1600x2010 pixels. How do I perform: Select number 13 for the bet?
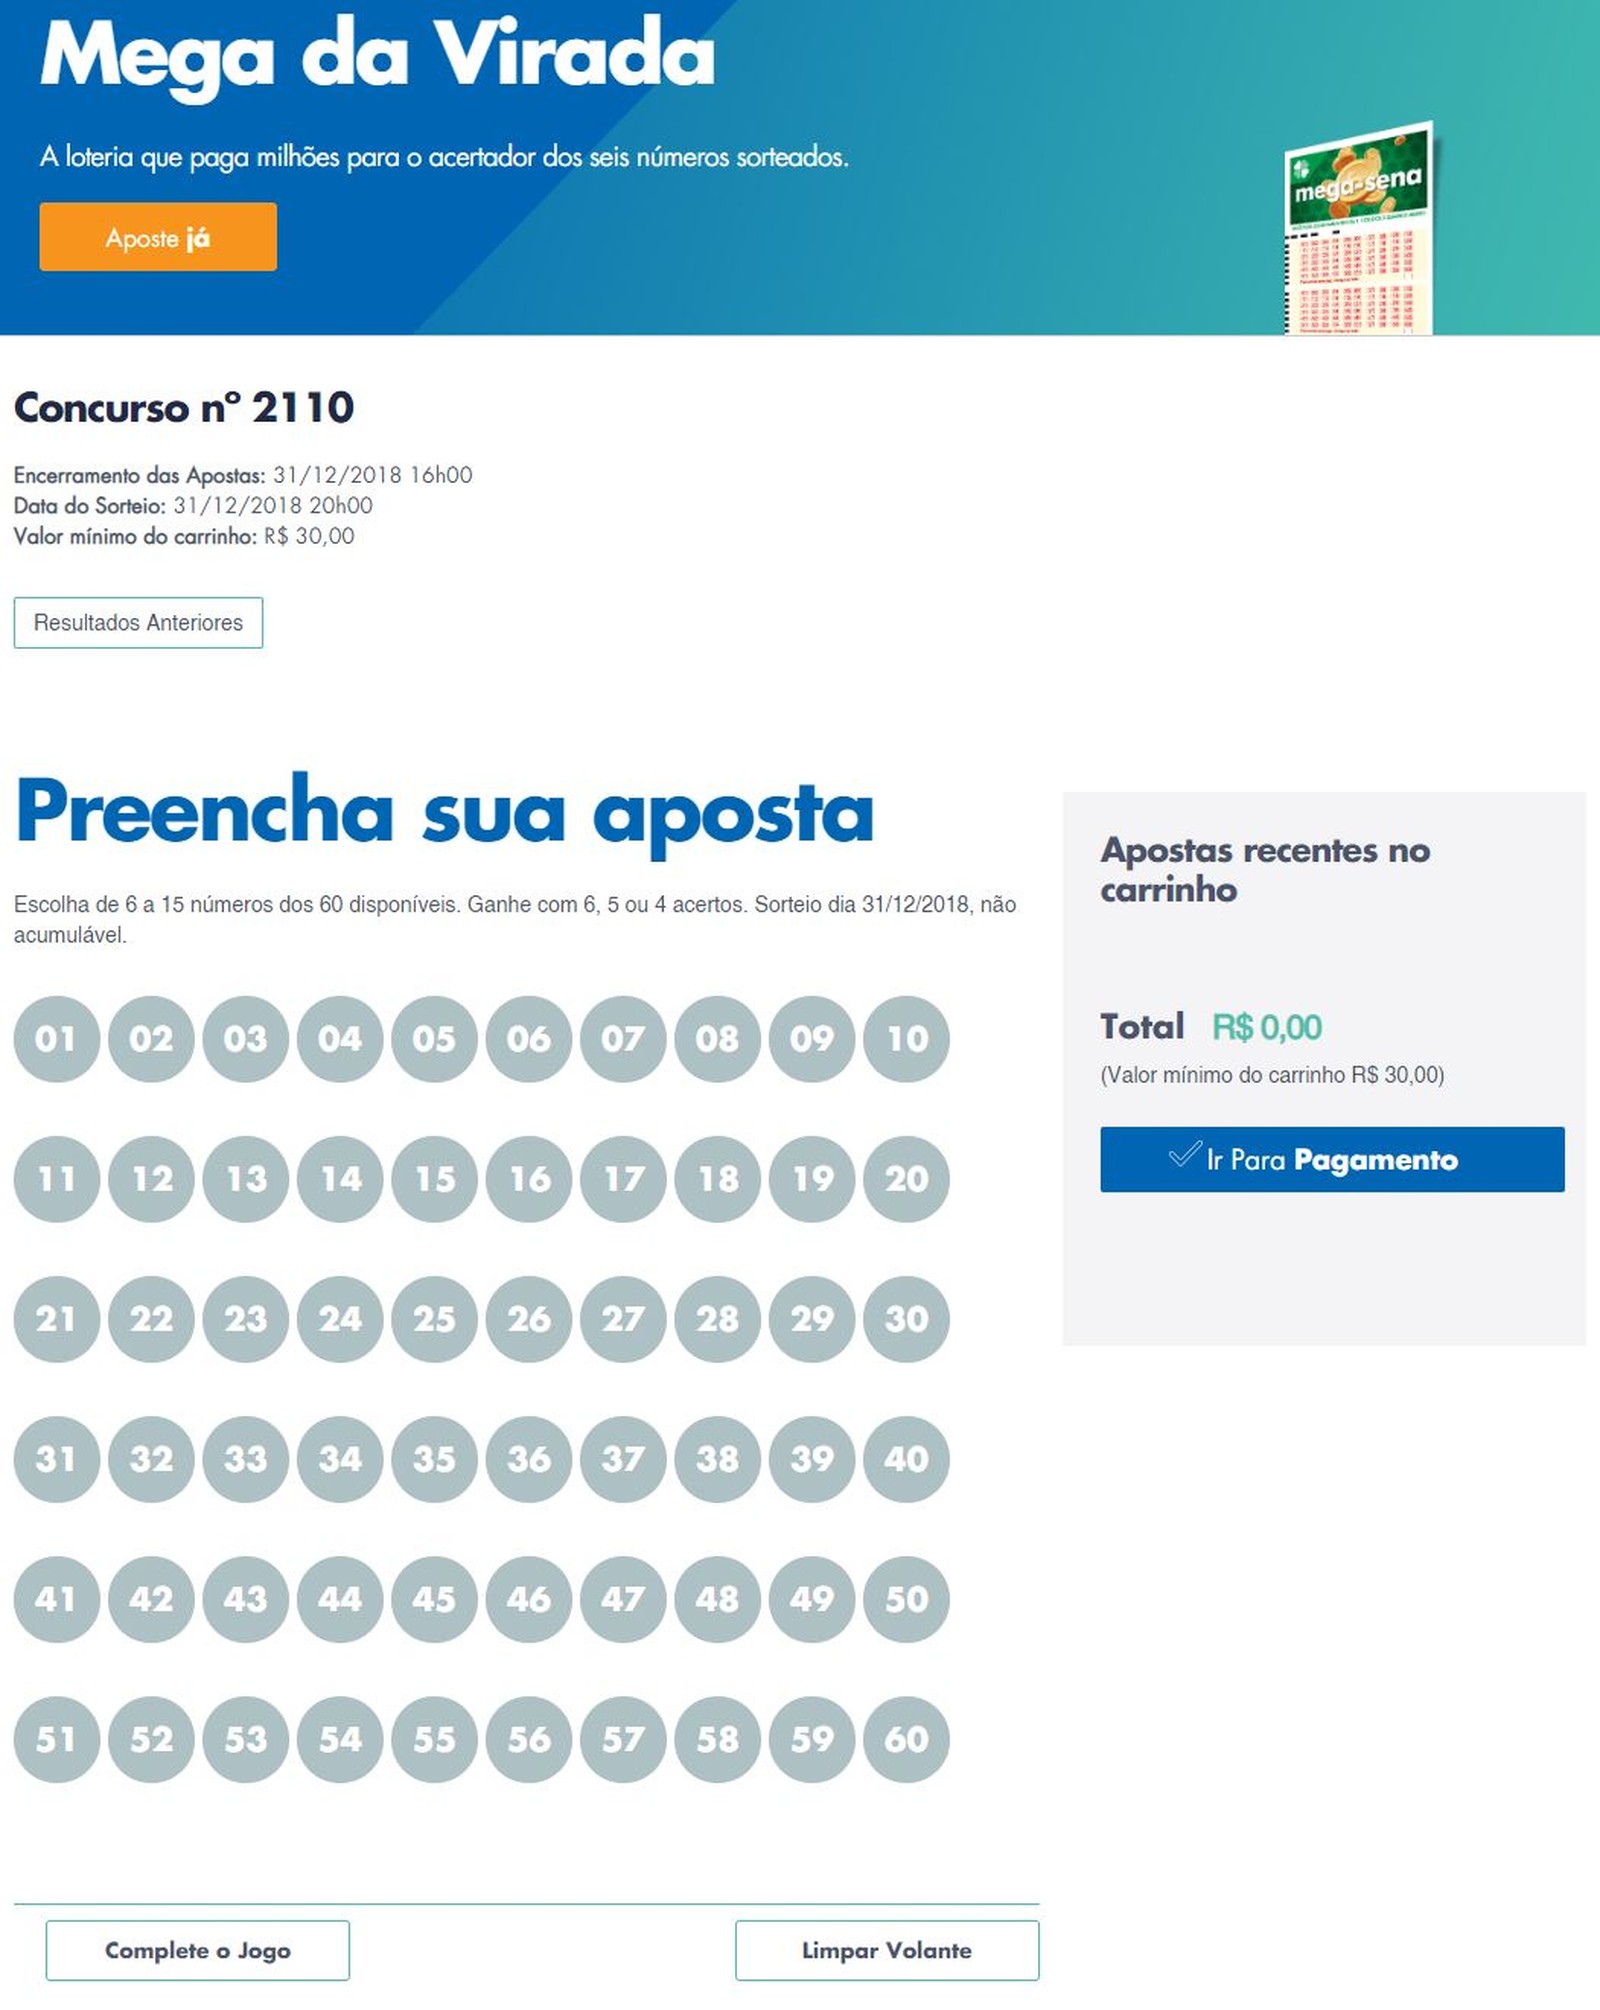pos(245,1179)
